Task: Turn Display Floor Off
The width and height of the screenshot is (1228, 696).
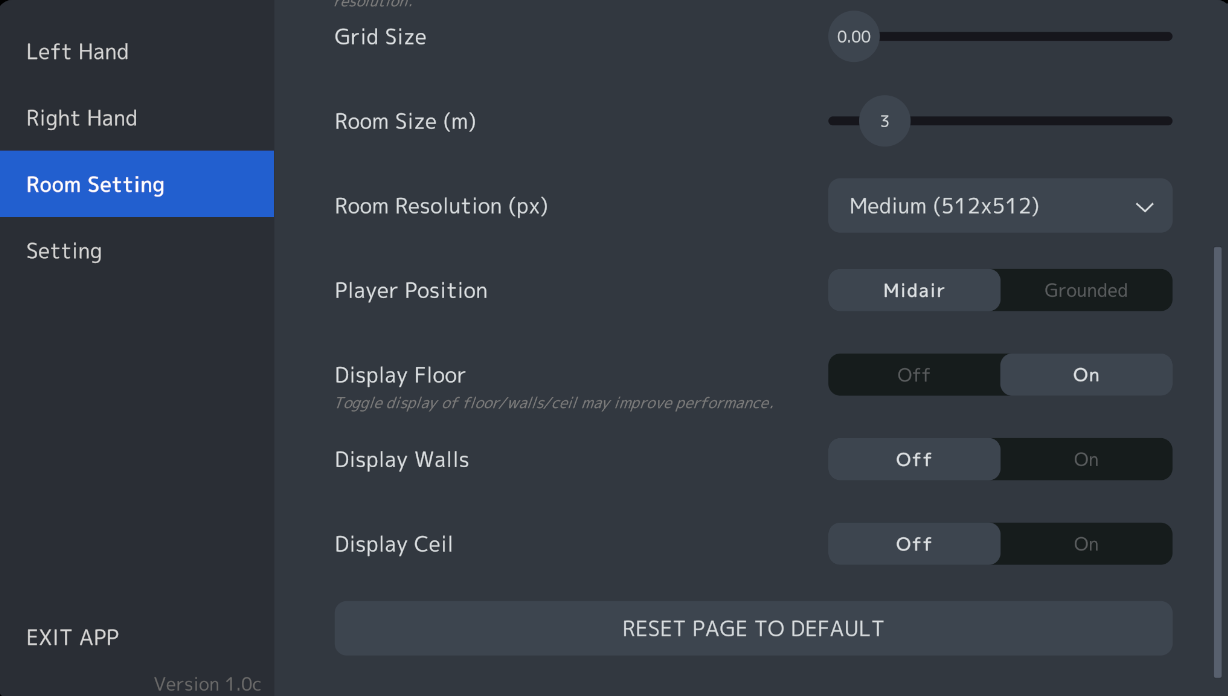Action: [x=914, y=375]
